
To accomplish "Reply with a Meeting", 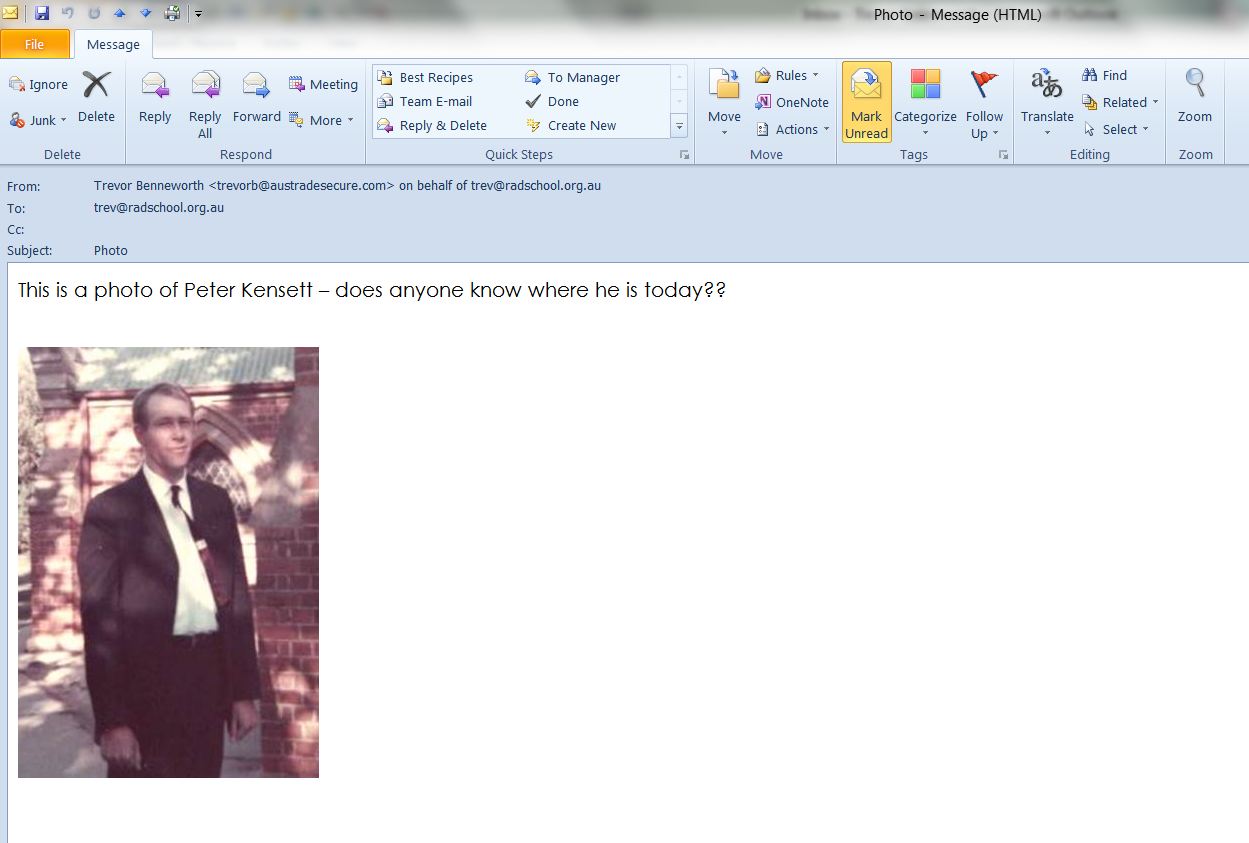I will click(323, 85).
